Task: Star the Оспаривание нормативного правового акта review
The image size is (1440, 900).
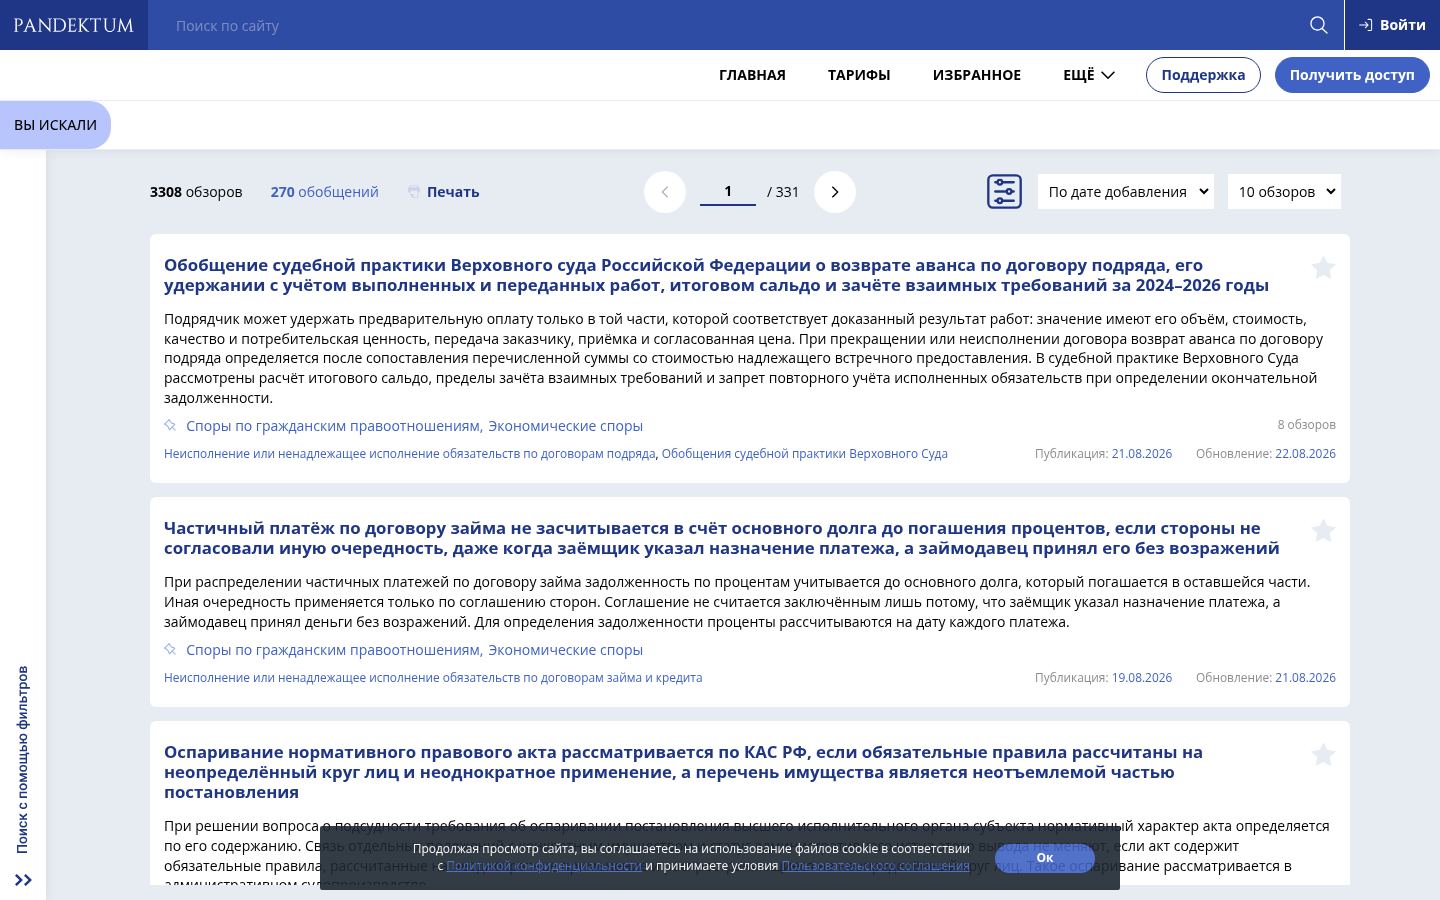Action: (x=1323, y=755)
